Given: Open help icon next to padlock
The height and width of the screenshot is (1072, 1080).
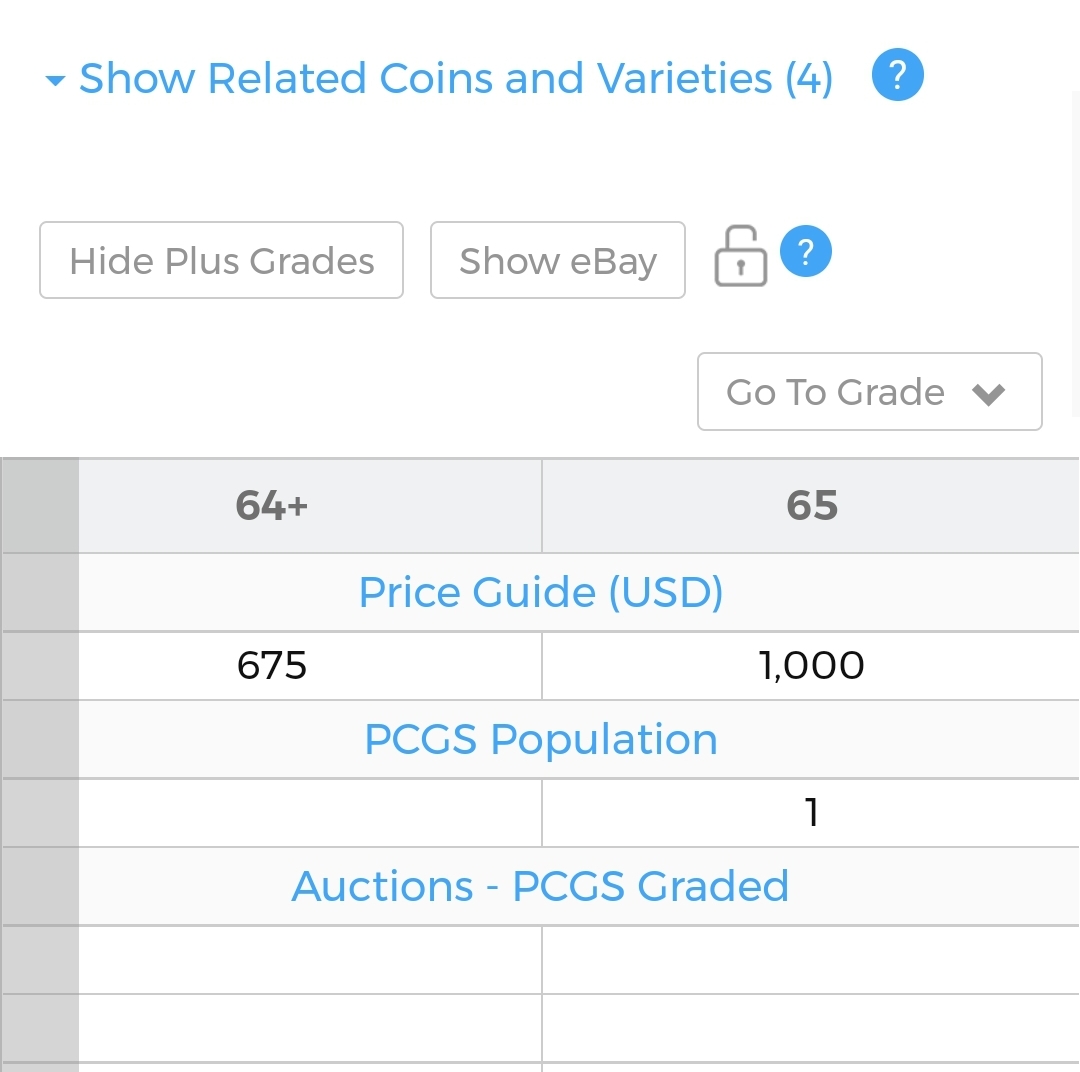Looking at the screenshot, I should click(806, 251).
